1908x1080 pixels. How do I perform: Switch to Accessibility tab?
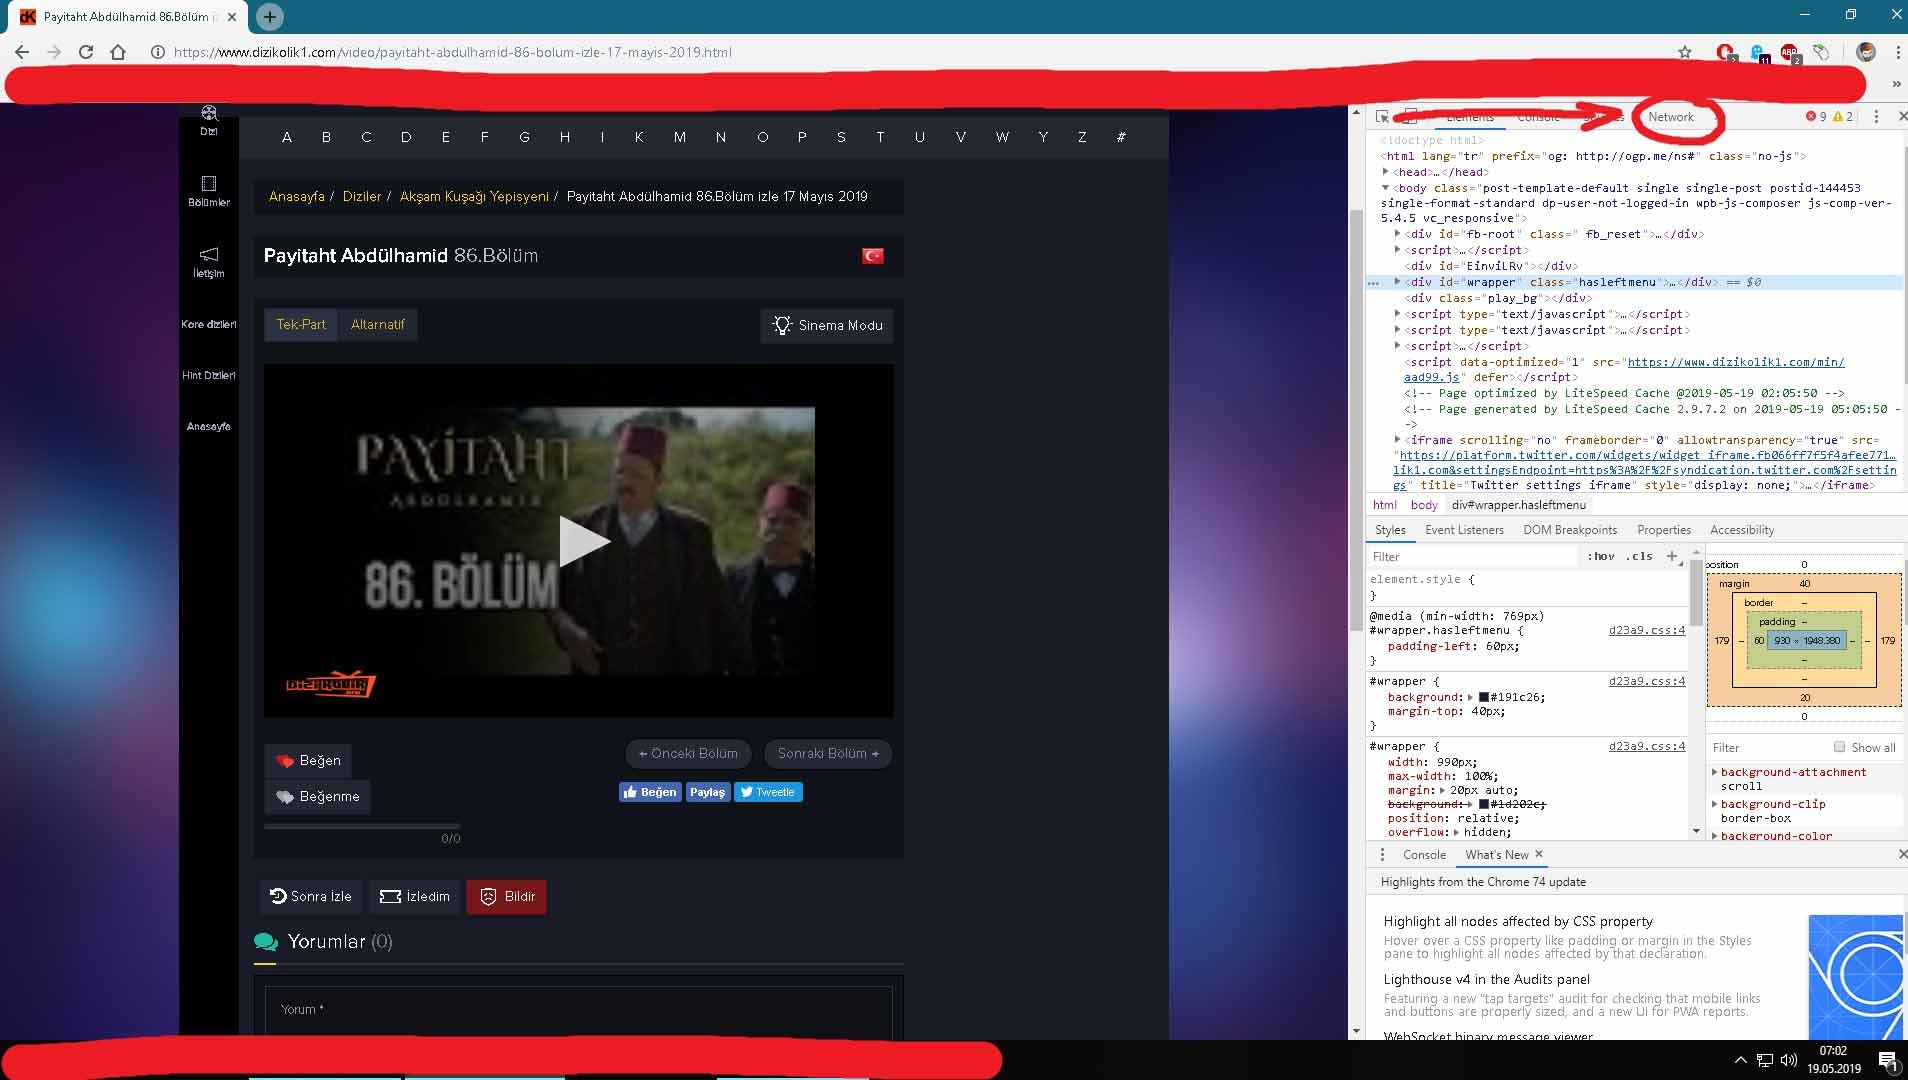[x=1742, y=530]
